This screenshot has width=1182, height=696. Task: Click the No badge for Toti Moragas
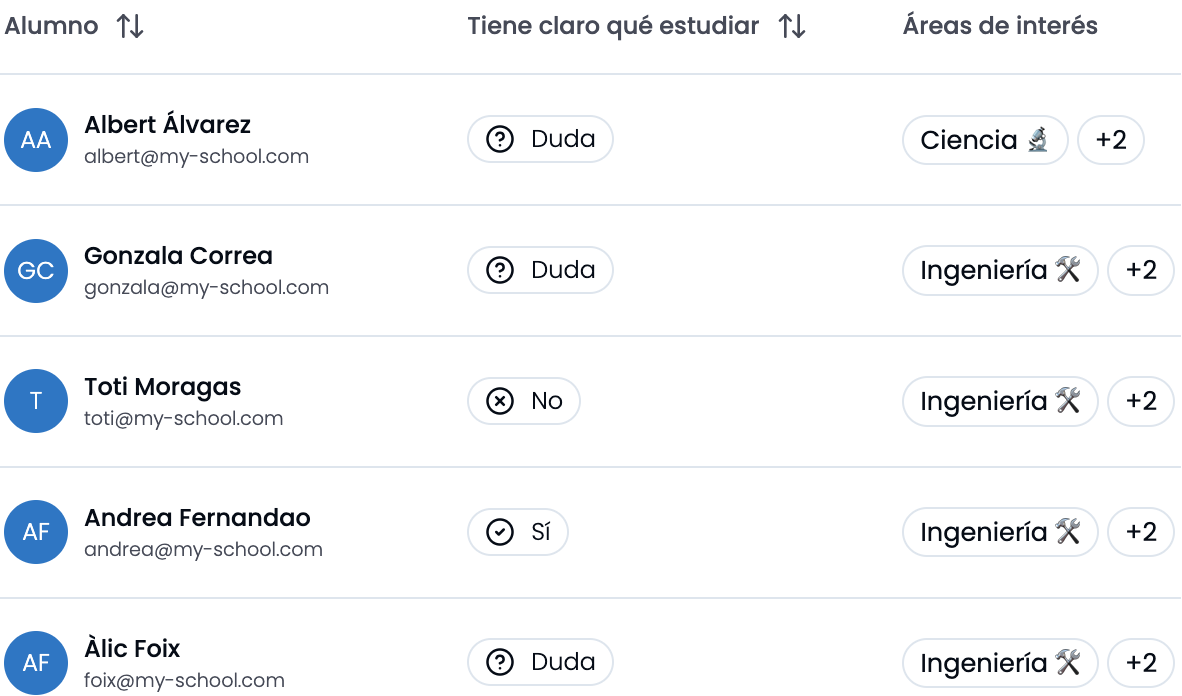[x=524, y=401]
